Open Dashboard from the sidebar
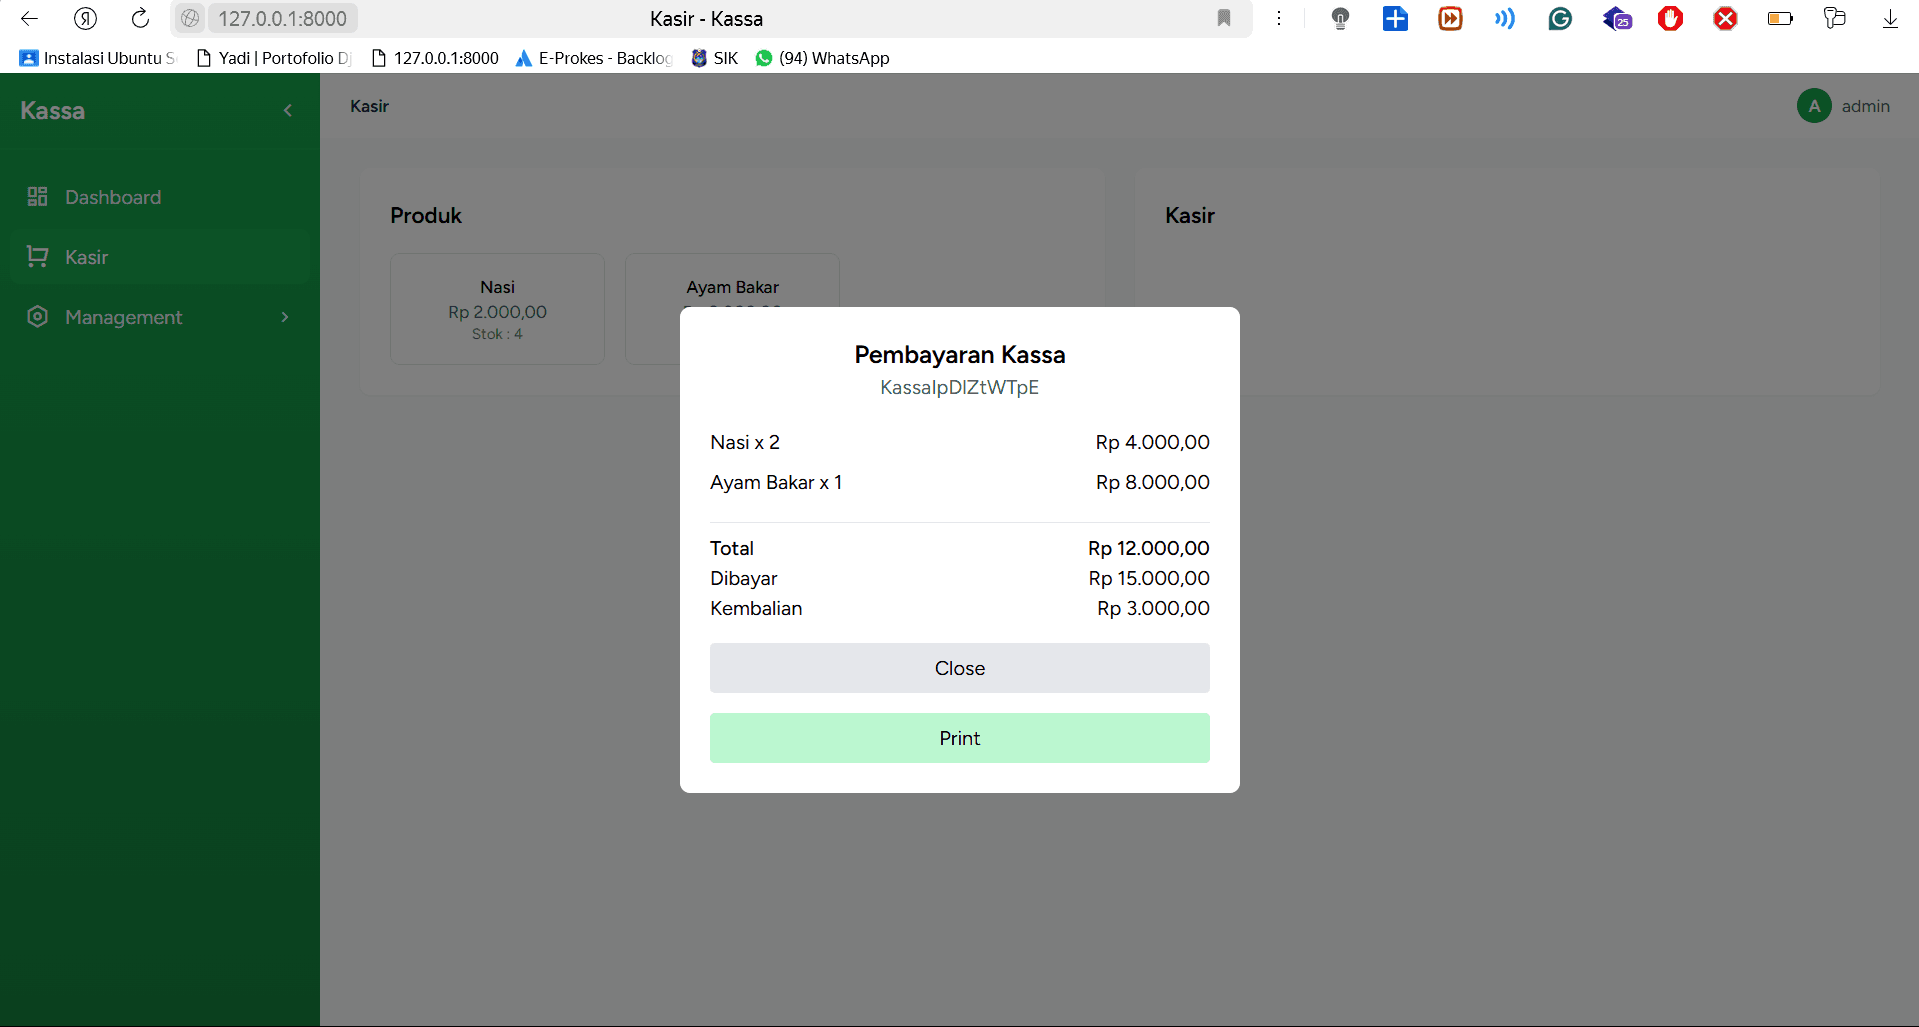Screen dimensions: 1919x1027 click(x=112, y=197)
